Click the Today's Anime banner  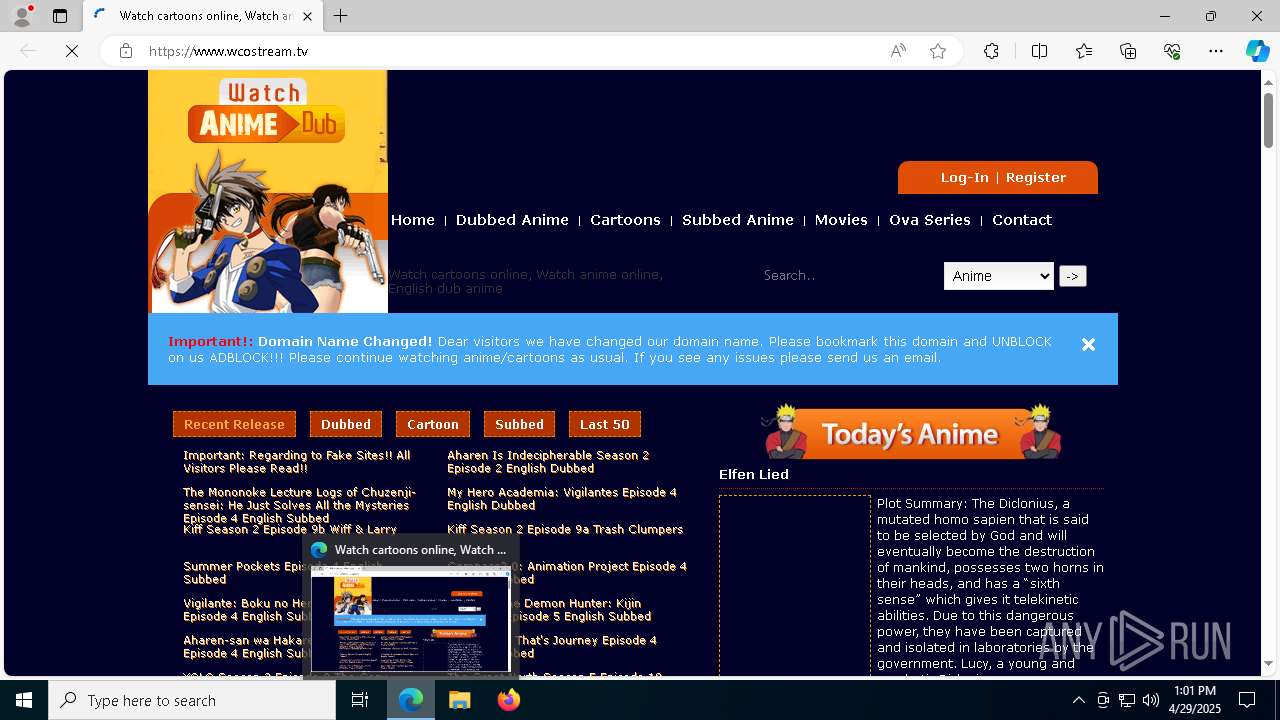click(910, 432)
